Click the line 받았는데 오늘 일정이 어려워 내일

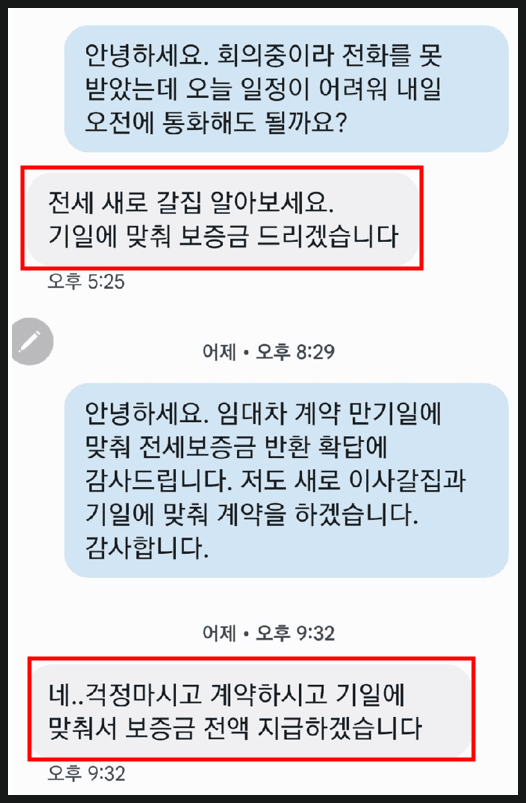click(263, 90)
